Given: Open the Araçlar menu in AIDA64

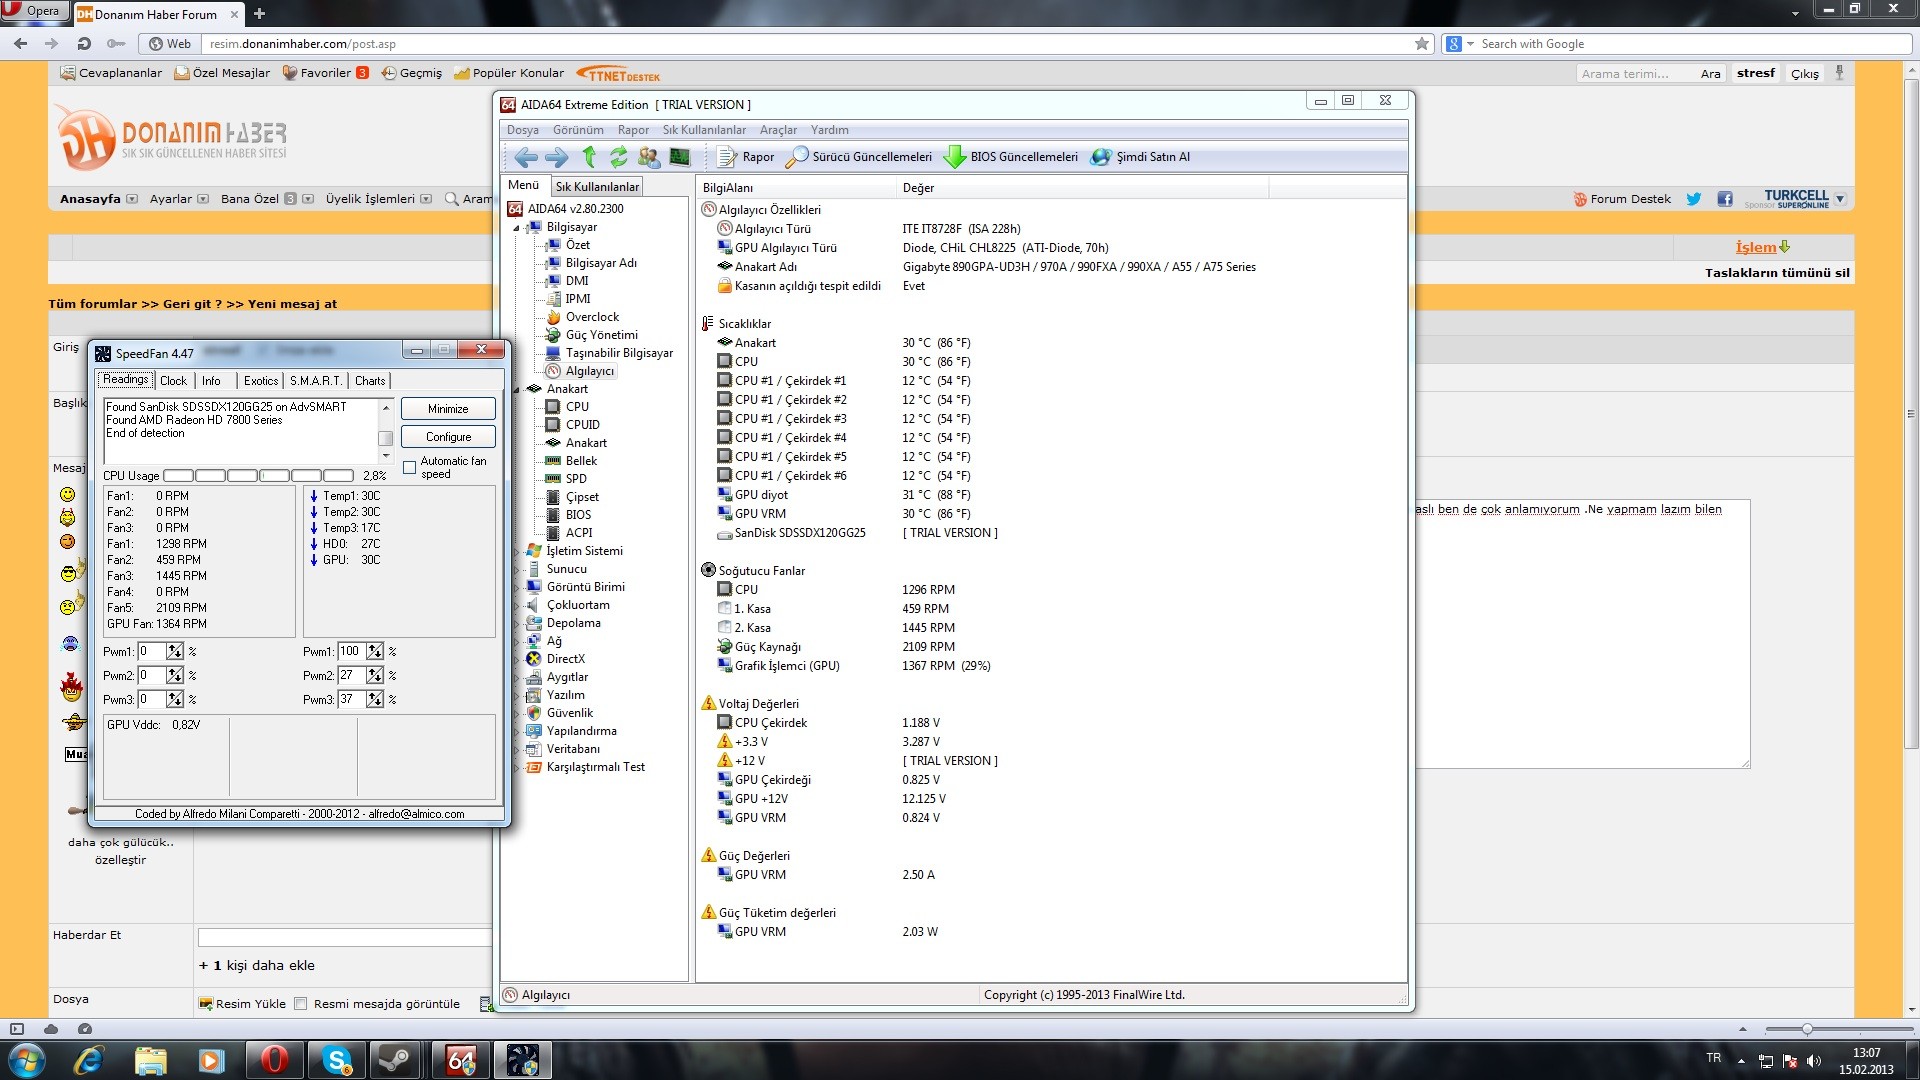Looking at the screenshot, I should pos(778,130).
